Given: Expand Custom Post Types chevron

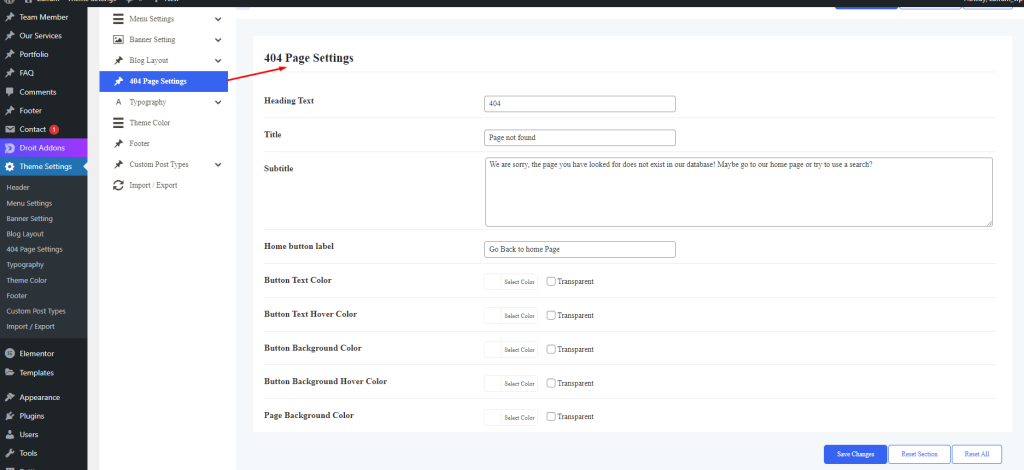Looking at the screenshot, I should 218,164.
